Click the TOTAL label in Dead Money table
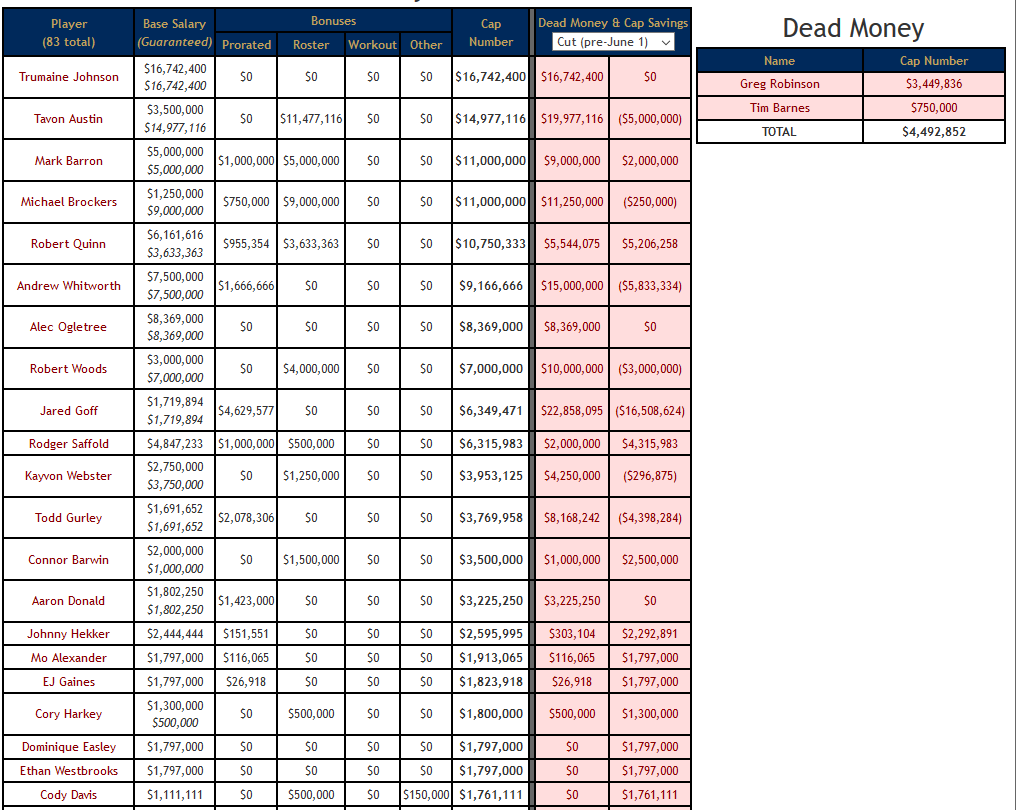The height and width of the screenshot is (810, 1019). 780,132
